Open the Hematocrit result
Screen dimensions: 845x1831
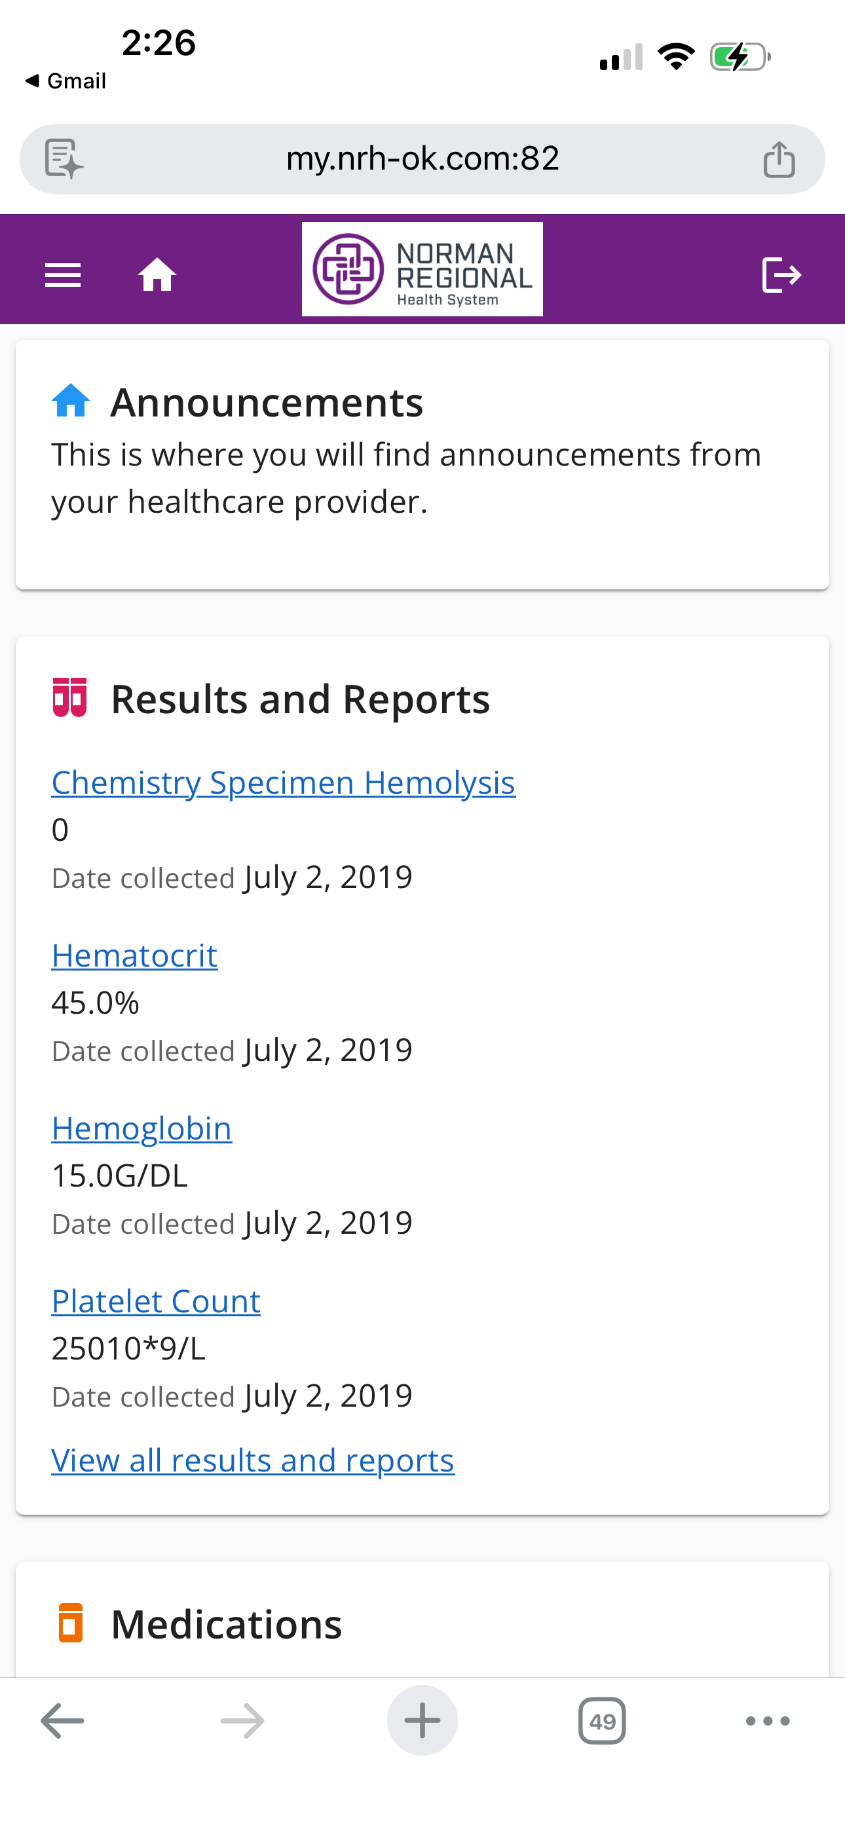(x=134, y=956)
